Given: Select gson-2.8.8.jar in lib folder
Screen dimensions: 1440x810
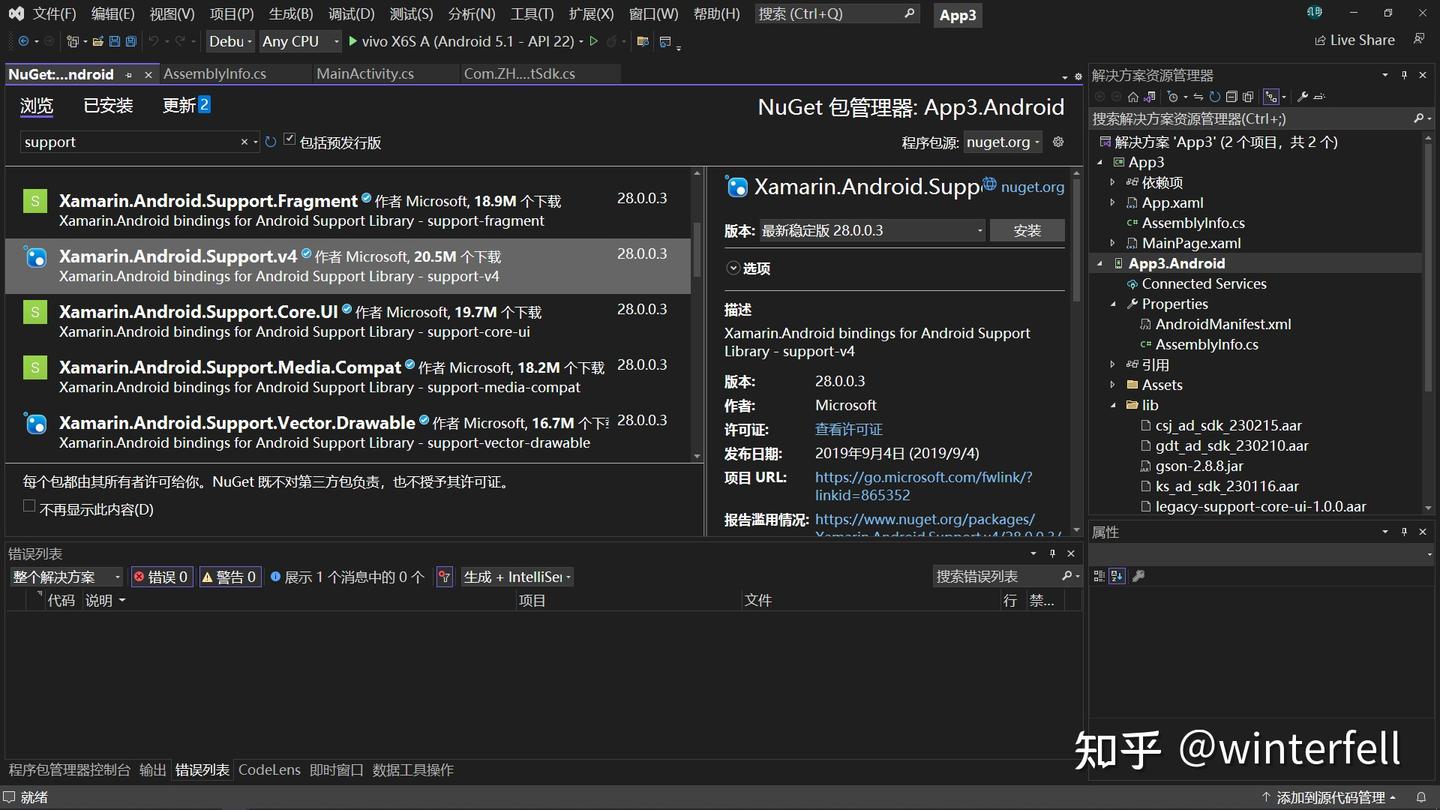Looking at the screenshot, I should click(1199, 466).
